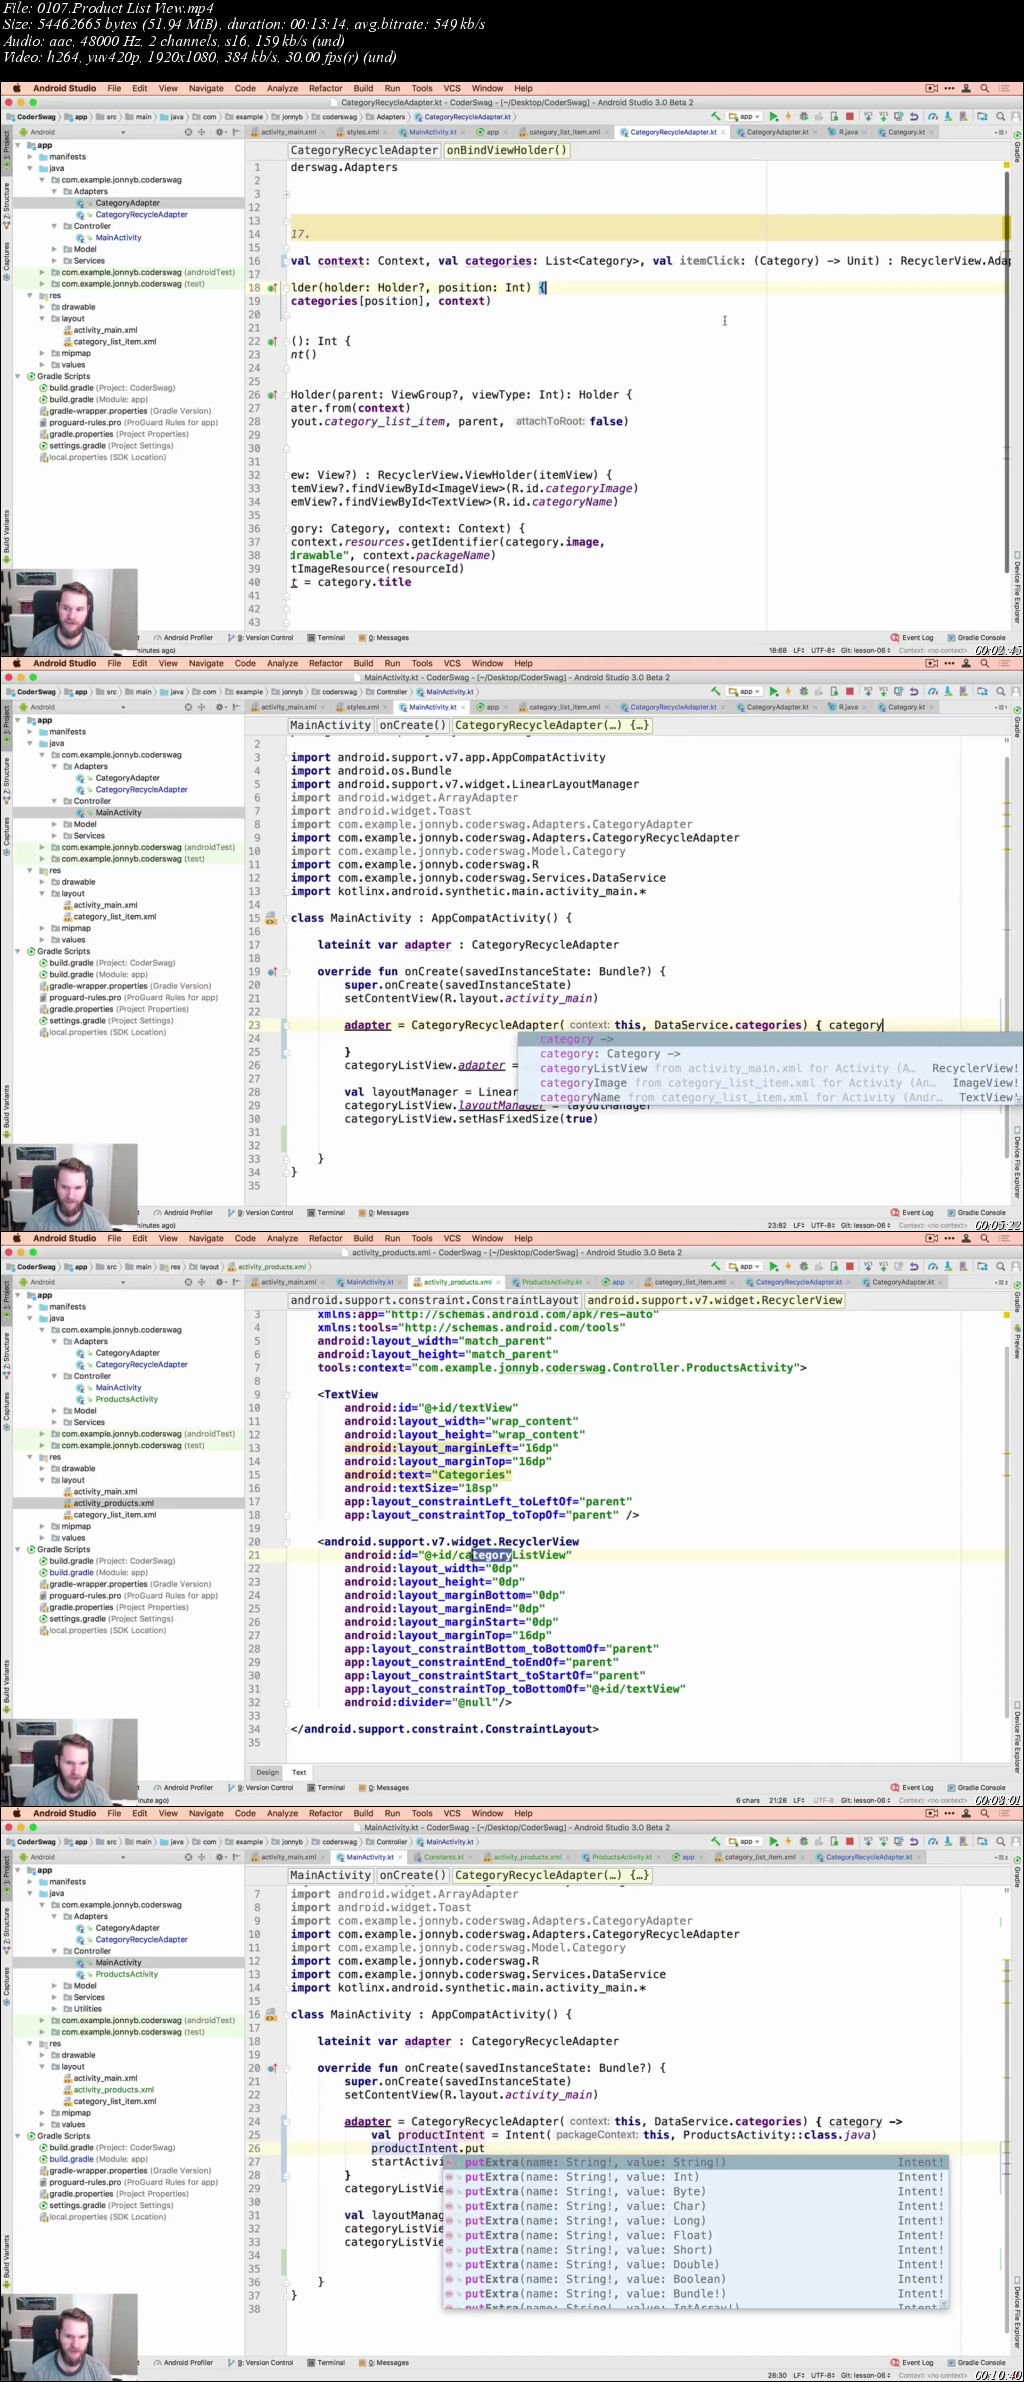This screenshot has width=1024, height=2382.
Task: Open Android Profiler in frame 00:10:40
Action: pyautogui.click(x=183, y=2363)
